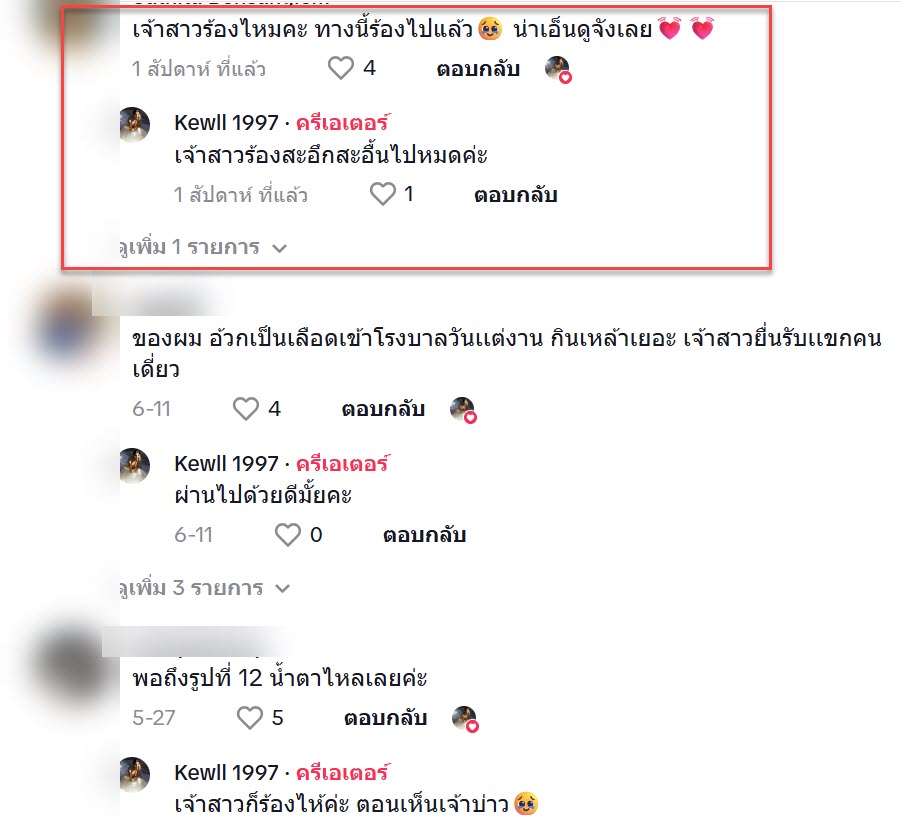Open creator-liked badge on the 6-11 comment
Screen dimensions: 901x816
click(x=463, y=410)
